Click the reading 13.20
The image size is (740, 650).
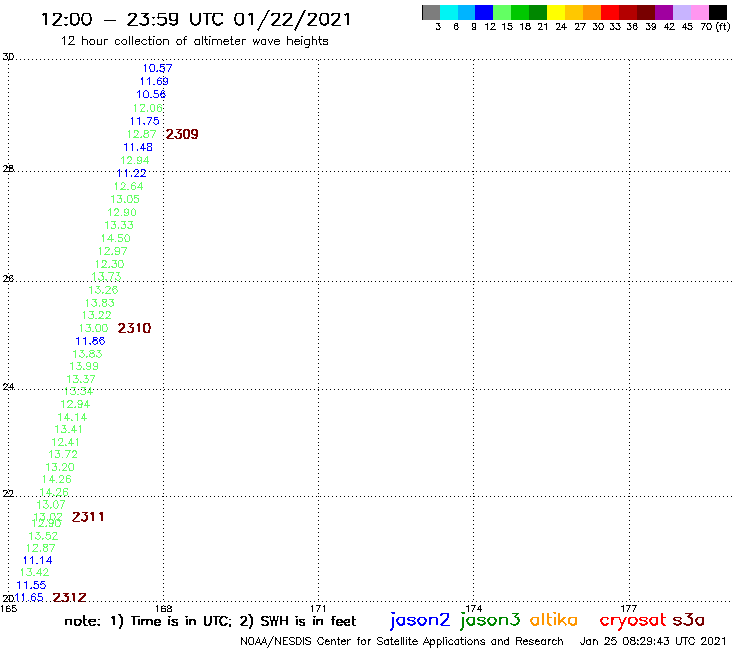tap(60, 467)
